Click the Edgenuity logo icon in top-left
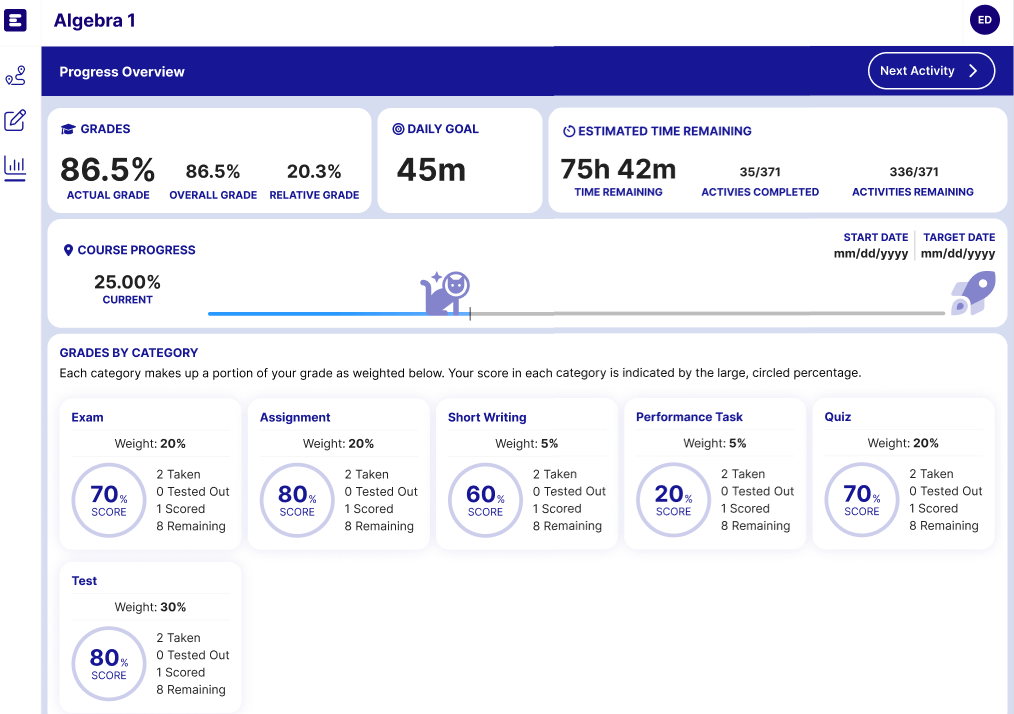The height and width of the screenshot is (714, 1014). (x=16, y=20)
